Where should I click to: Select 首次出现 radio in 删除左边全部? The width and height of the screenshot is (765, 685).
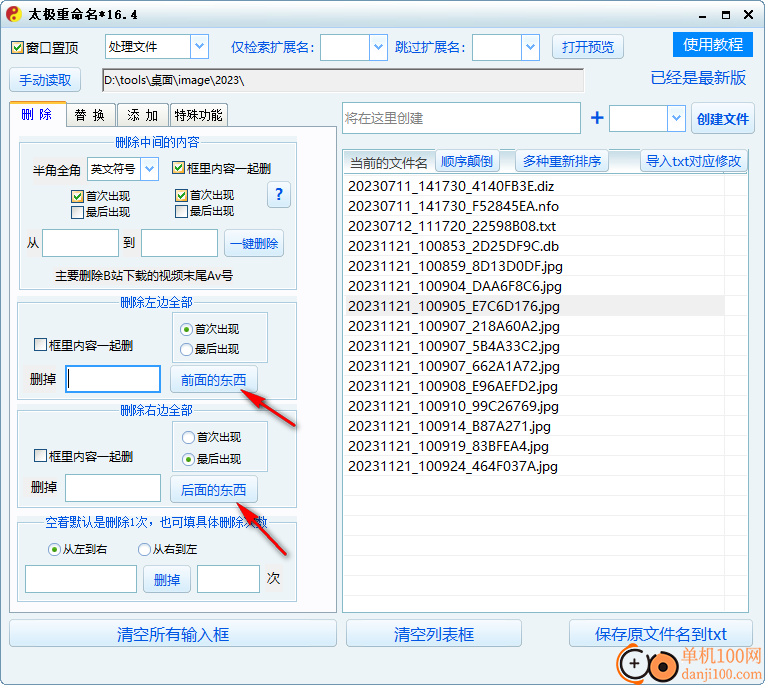tap(186, 329)
